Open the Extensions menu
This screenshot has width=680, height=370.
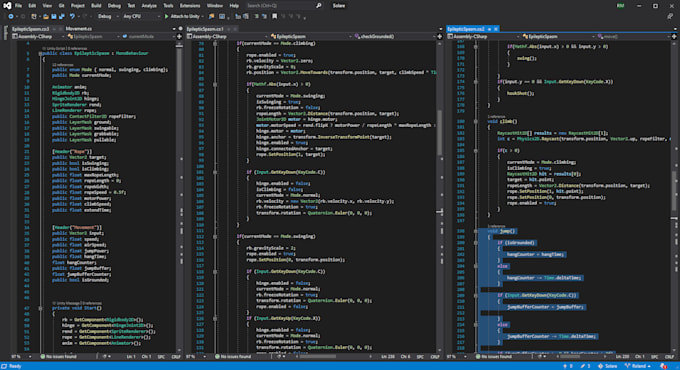[190, 6]
